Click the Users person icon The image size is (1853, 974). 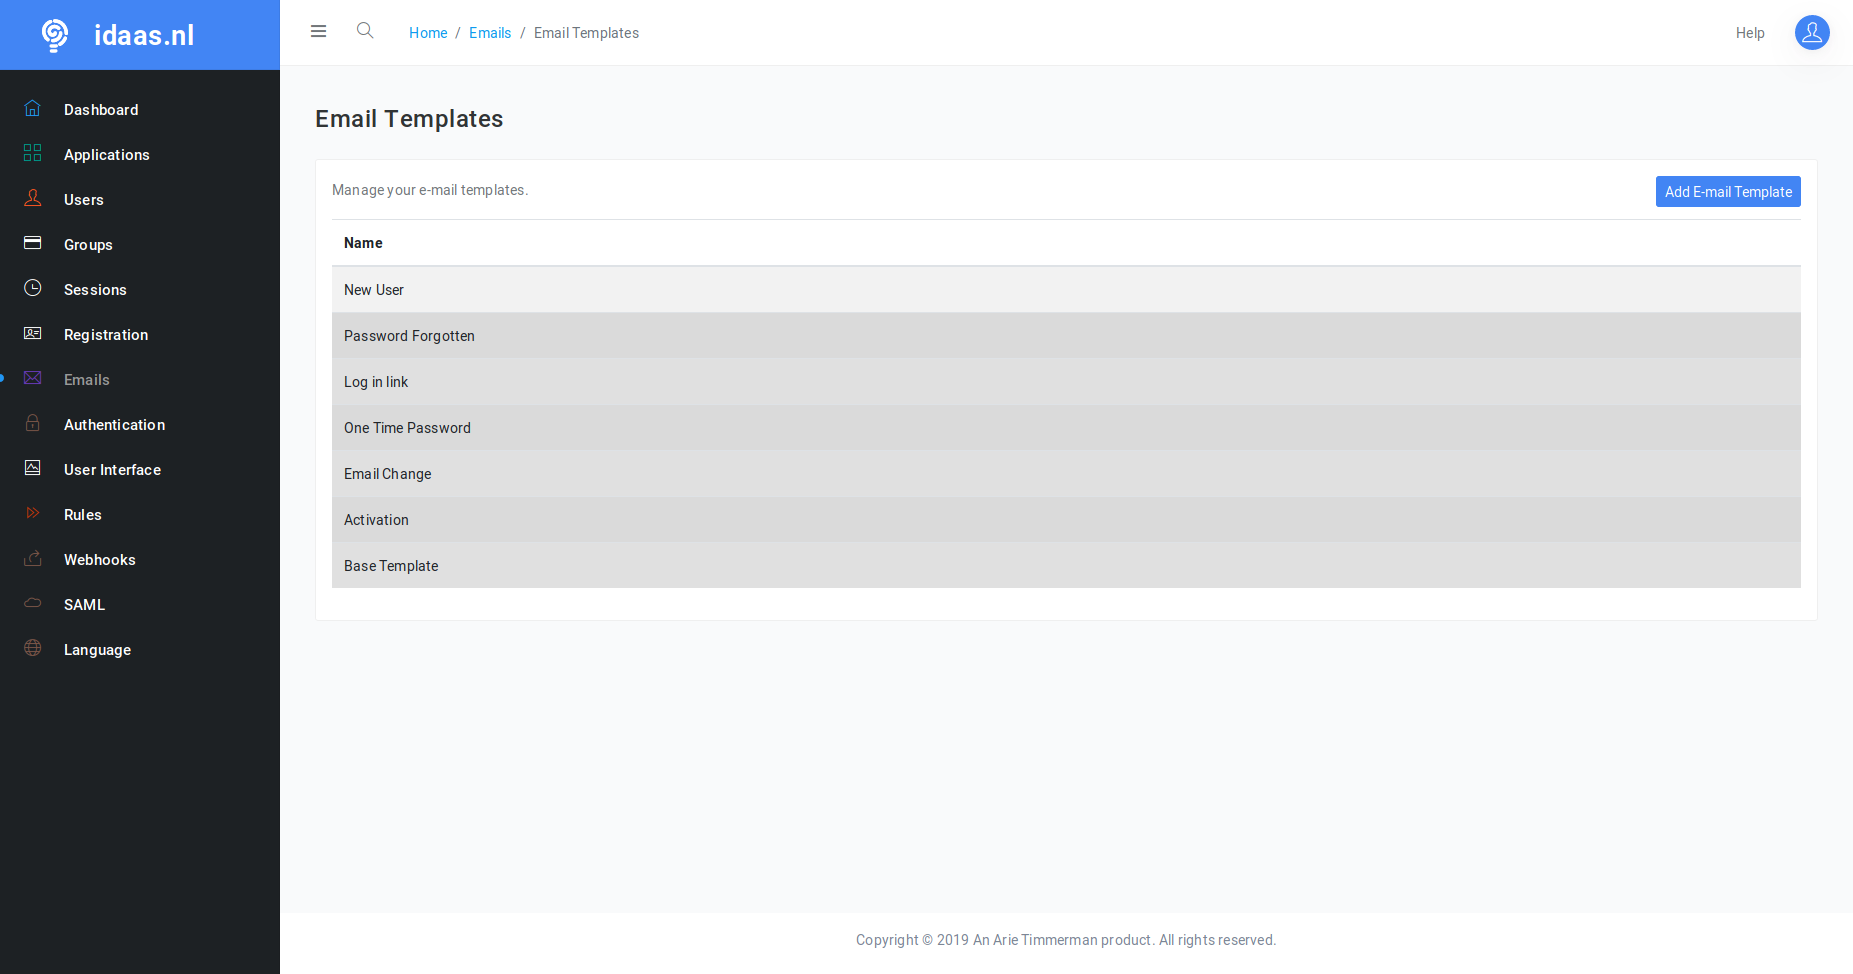(x=33, y=198)
